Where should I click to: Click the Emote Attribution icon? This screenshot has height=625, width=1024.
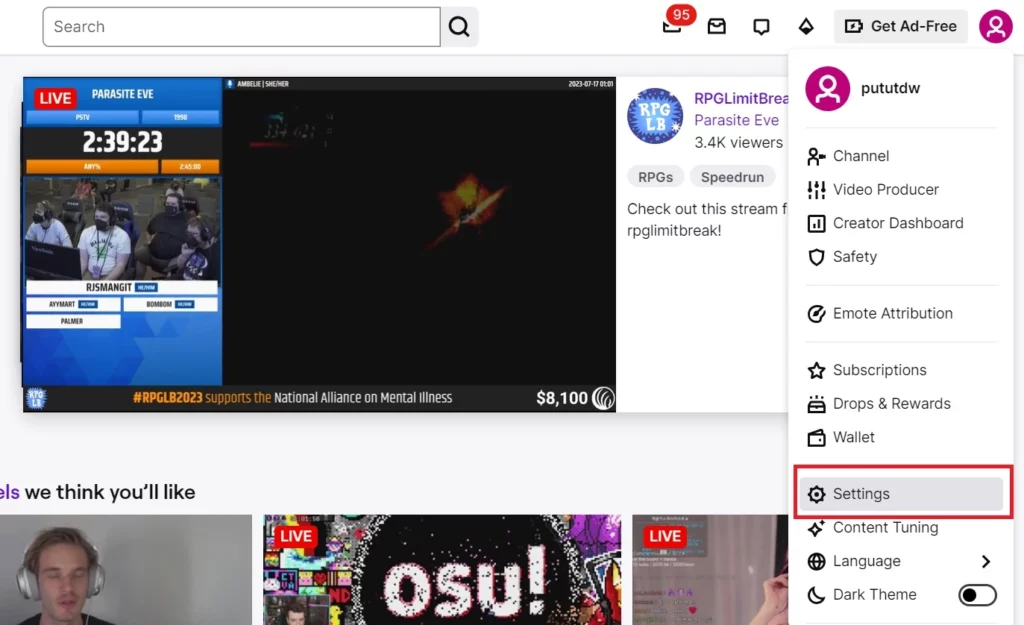(816, 313)
